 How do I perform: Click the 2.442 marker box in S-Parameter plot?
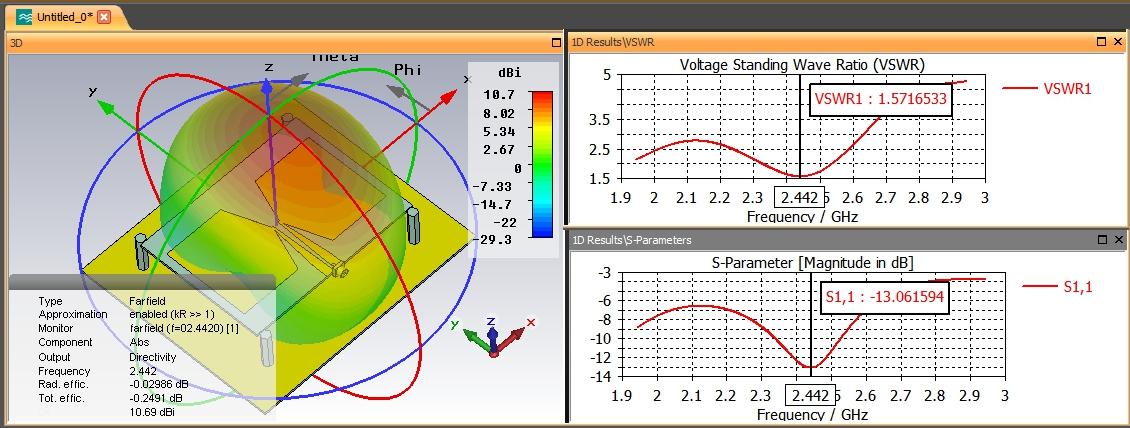tap(810, 396)
